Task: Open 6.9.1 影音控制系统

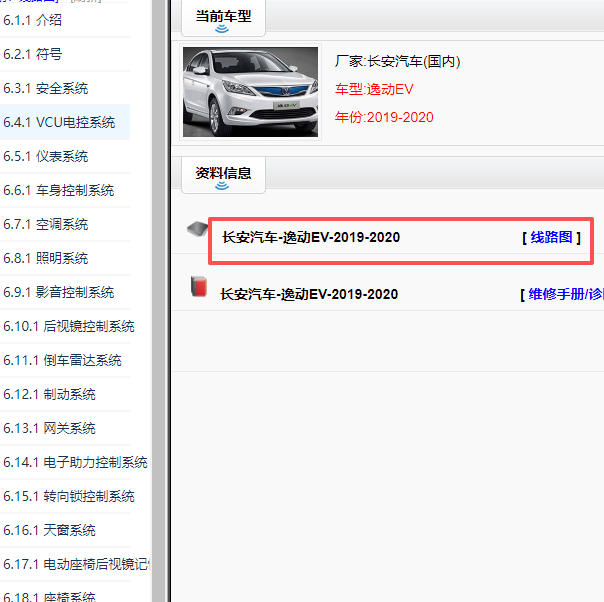Action: pyautogui.click(x=59, y=292)
